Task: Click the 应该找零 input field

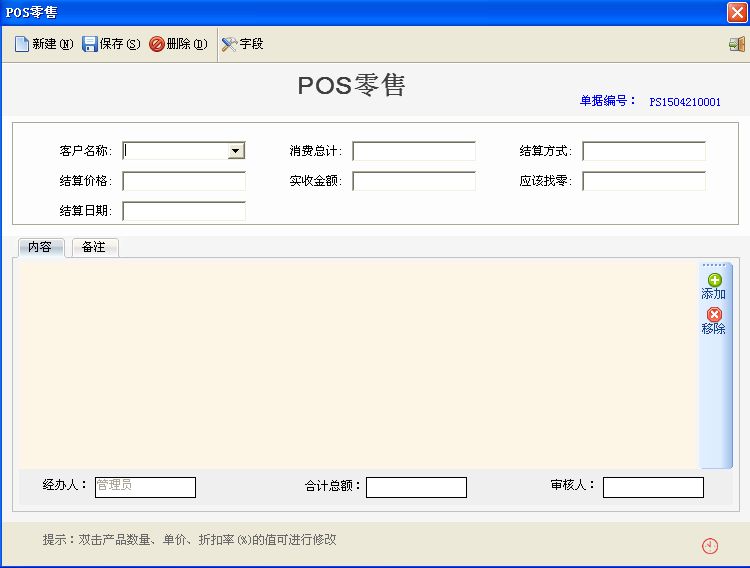Action: 644,181
